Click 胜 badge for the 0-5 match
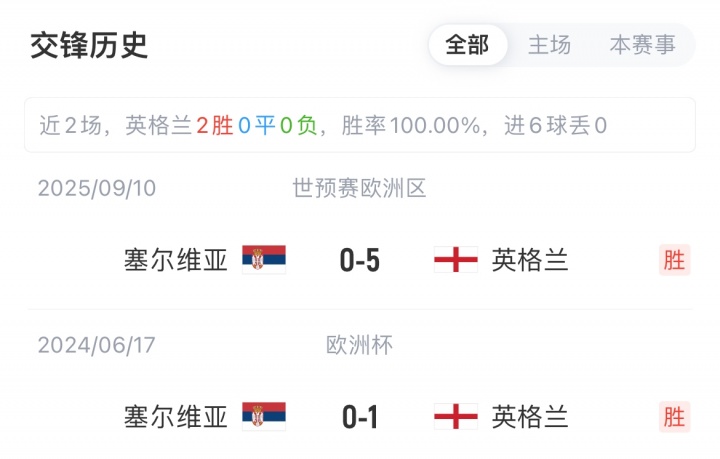This screenshot has height=459, width=720. (674, 260)
